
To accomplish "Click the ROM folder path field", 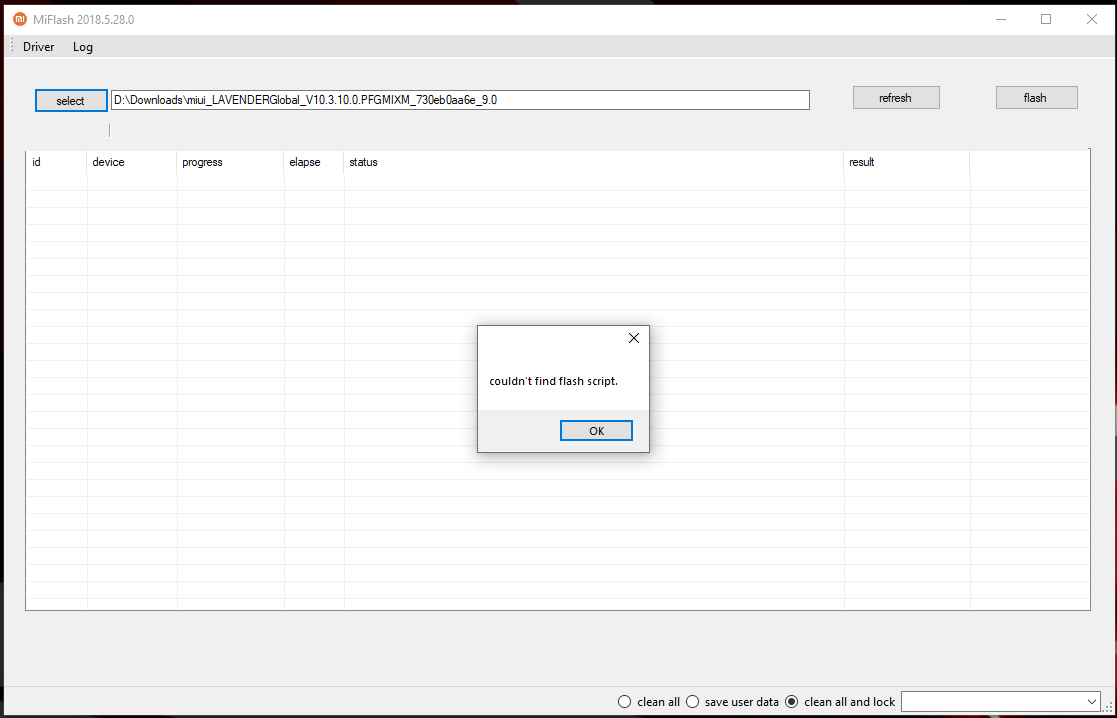I will point(460,100).
